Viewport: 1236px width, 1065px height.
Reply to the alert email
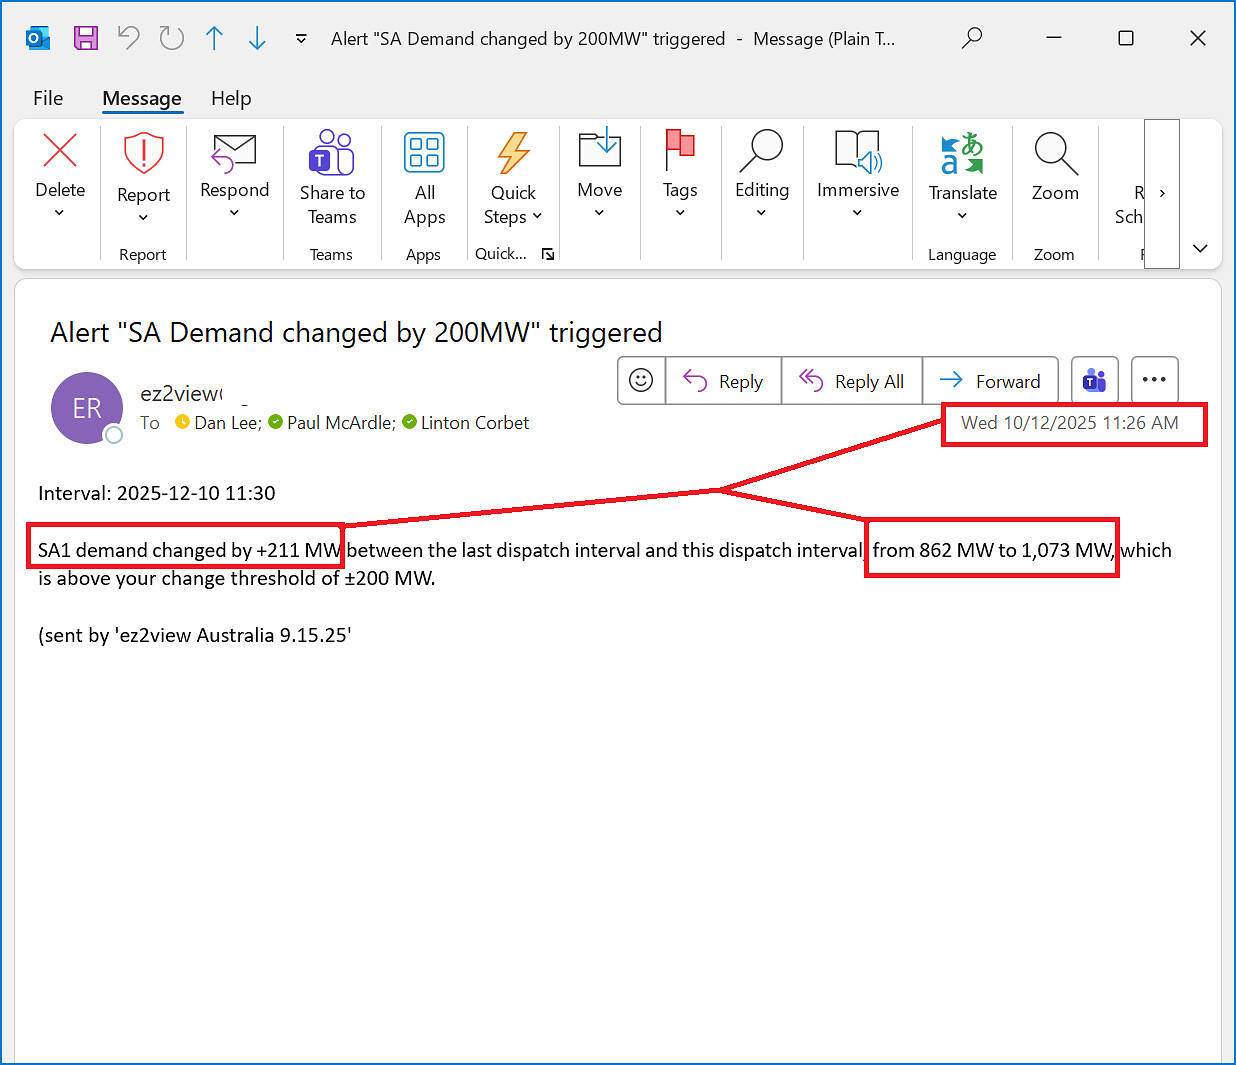click(723, 381)
